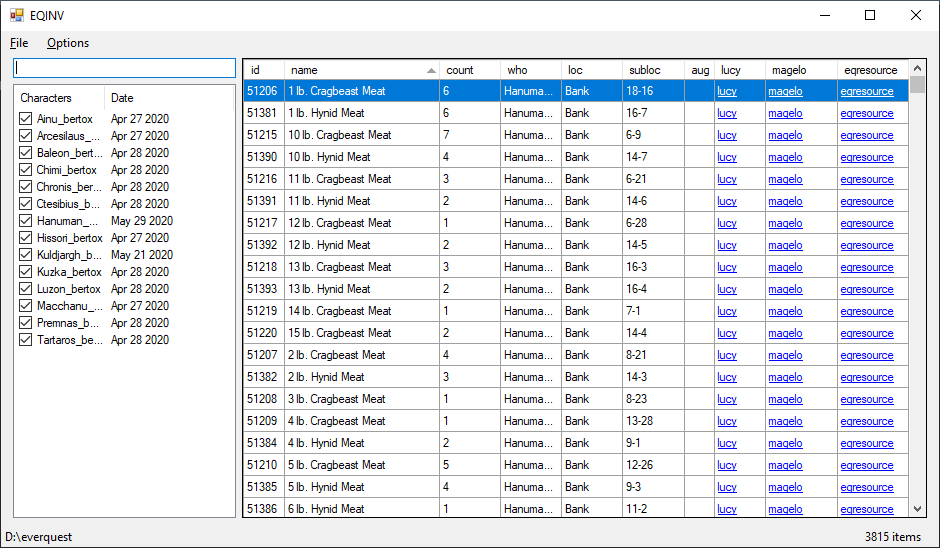Click the search filter text box
The height and width of the screenshot is (548, 940).
click(x=124, y=68)
